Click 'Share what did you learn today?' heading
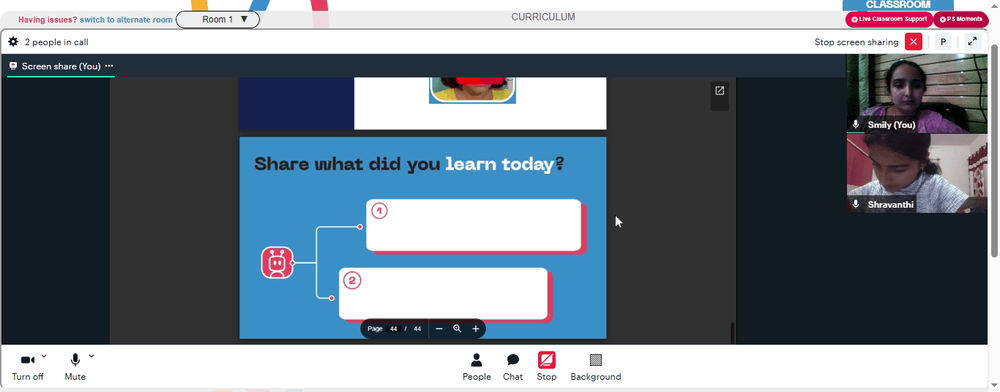This screenshot has width=1000, height=392. tap(409, 164)
